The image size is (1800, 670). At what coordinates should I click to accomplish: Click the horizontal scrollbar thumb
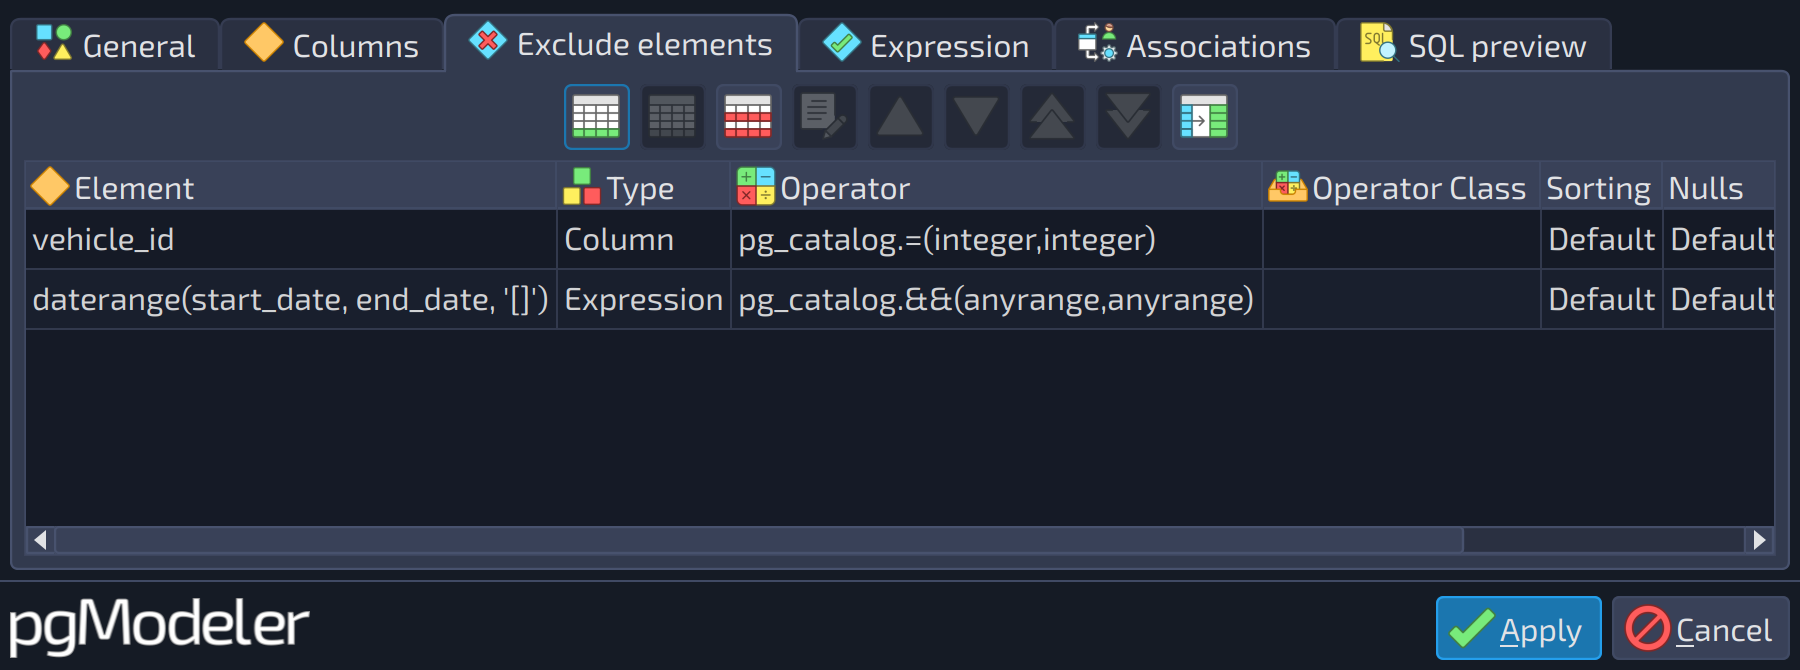point(760,540)
